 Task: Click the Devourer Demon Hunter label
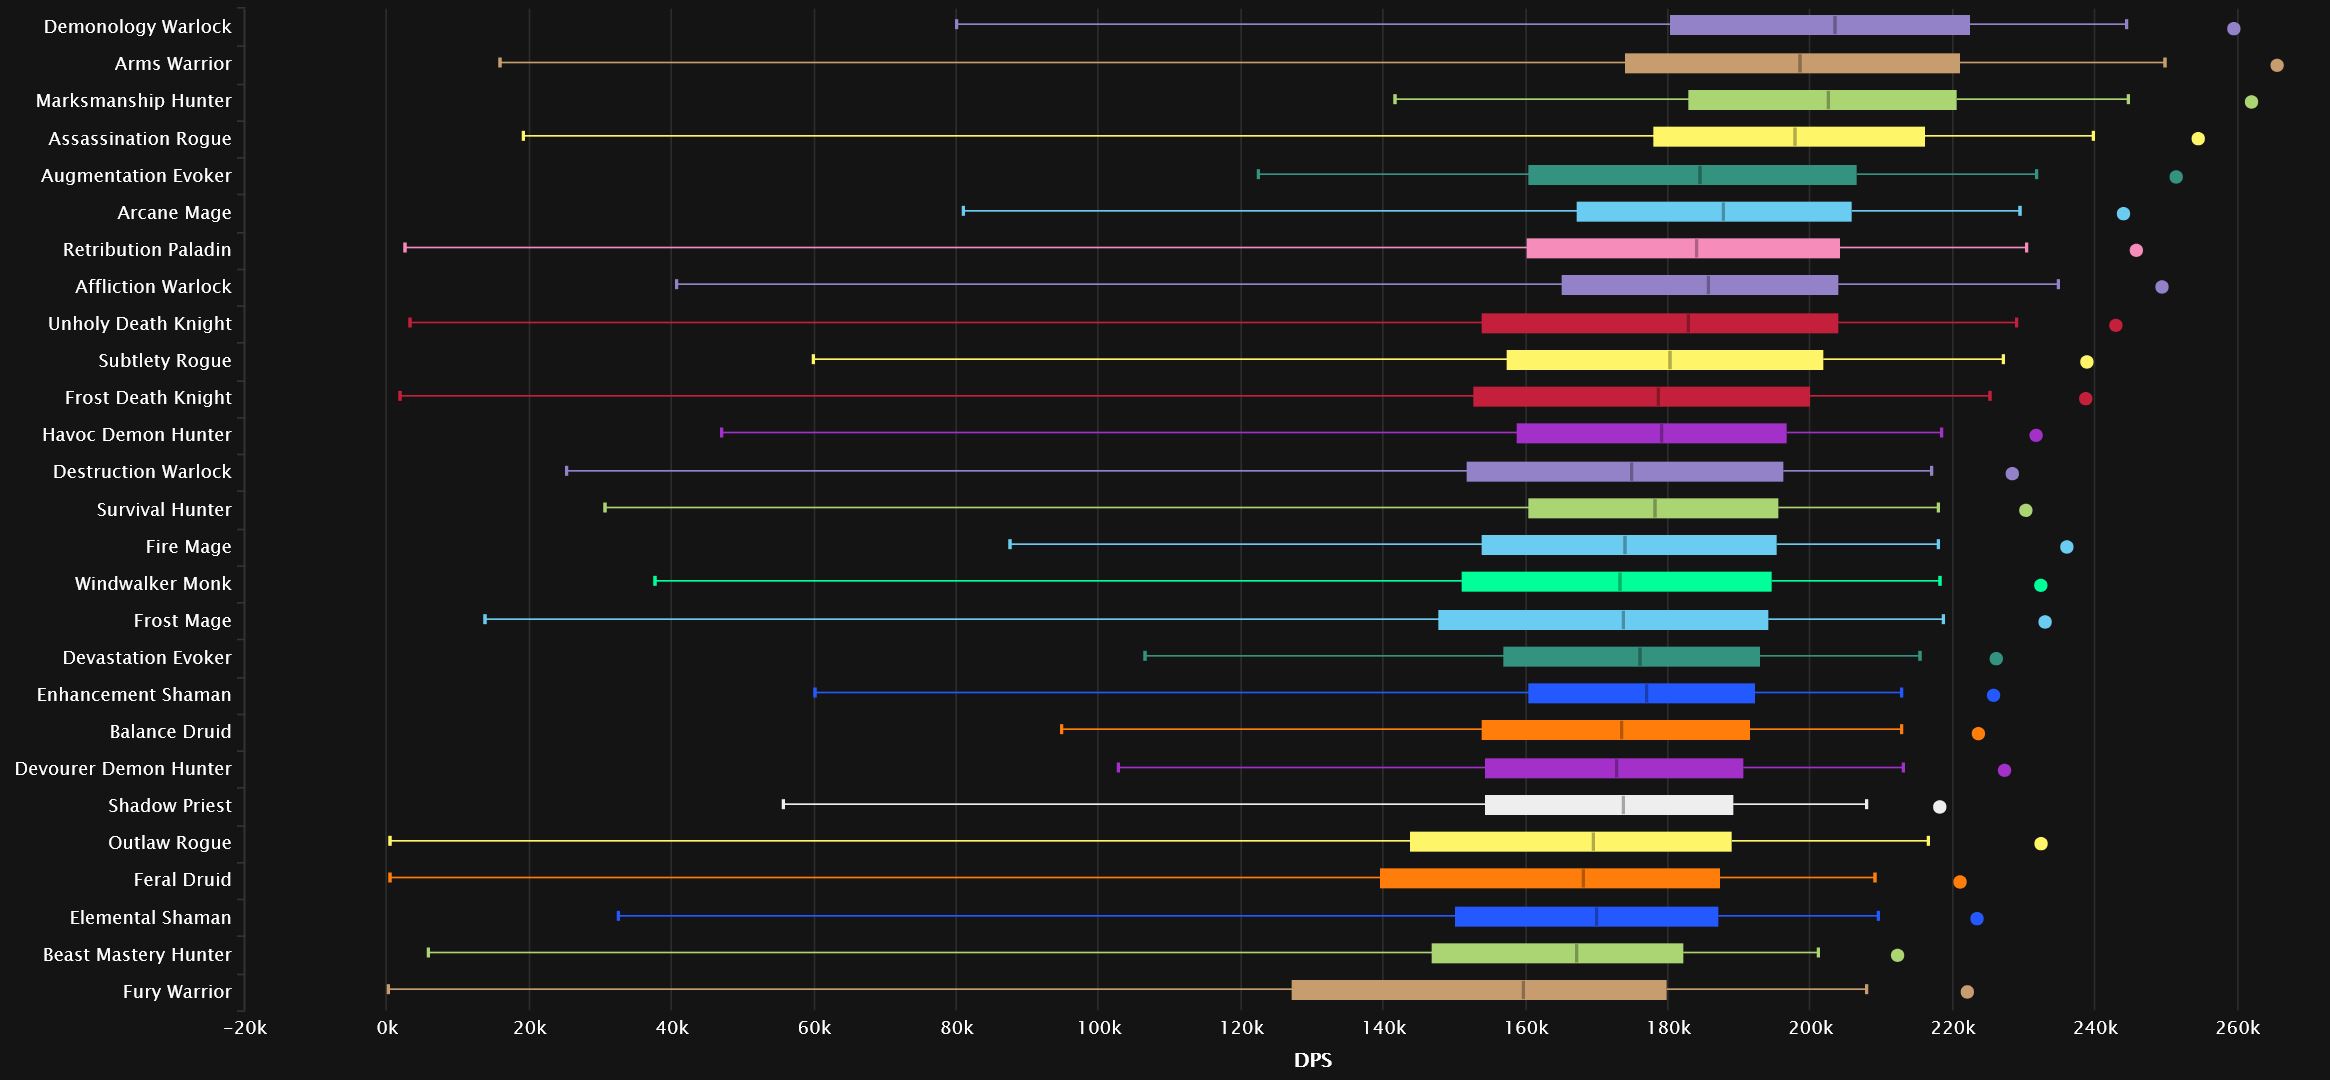pos(123,768)
